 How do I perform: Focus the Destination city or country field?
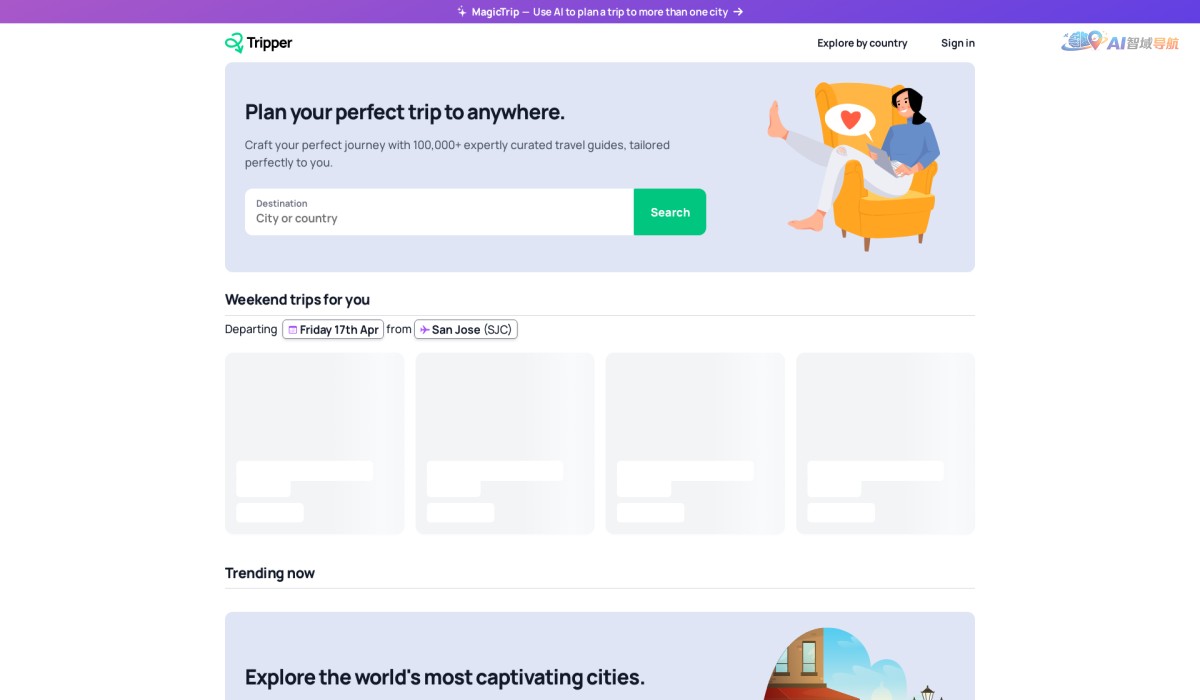[439, 212]
